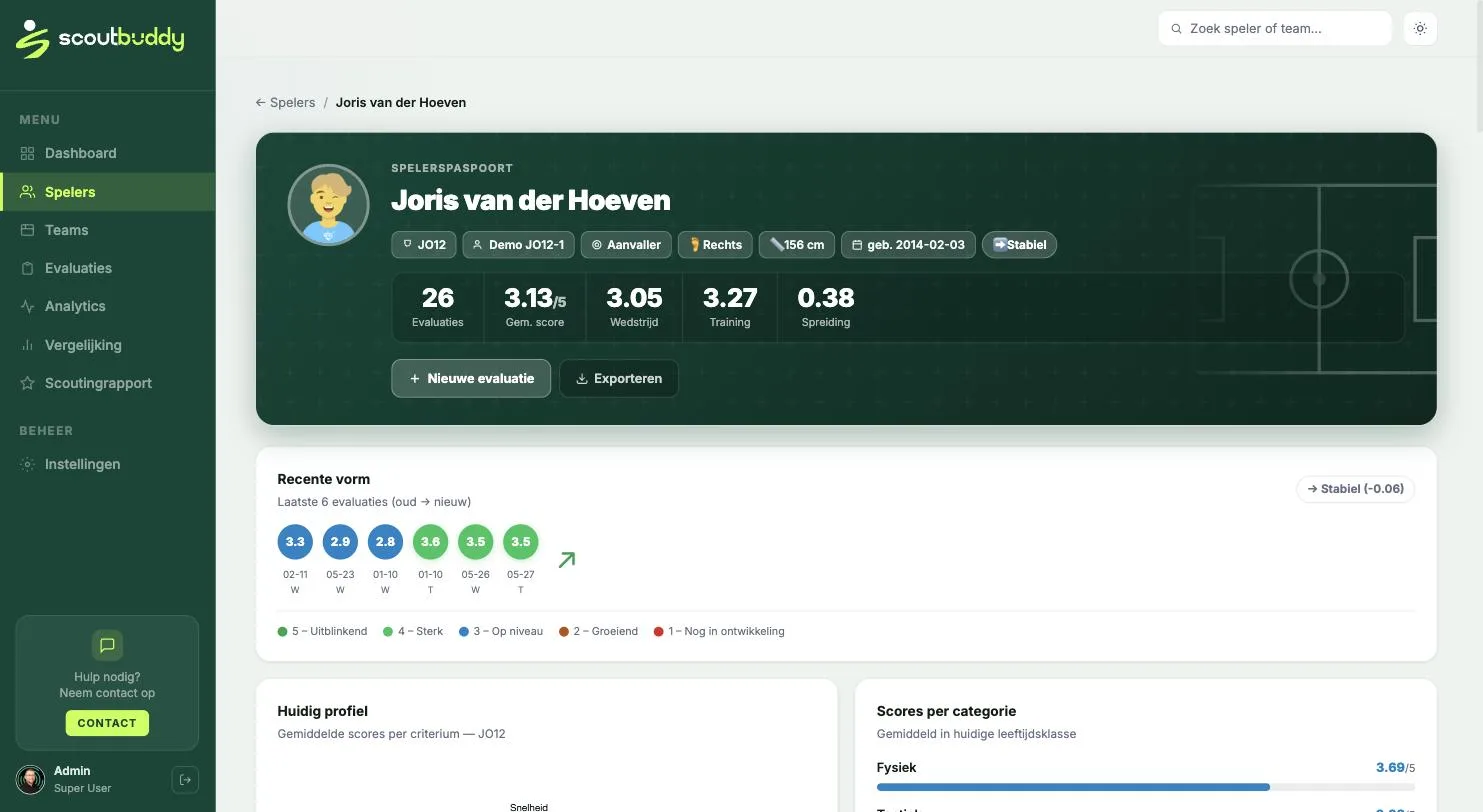Open the Vergelijking page
The height and width of the screenshot is (812, 1483).
pos(107,345)
